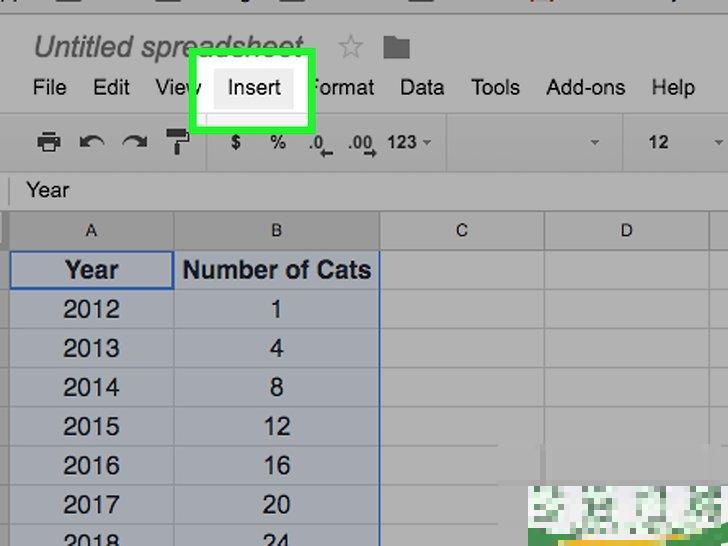Click the Print icon in toolbar

pyautogui.click(x=48, y=142)
